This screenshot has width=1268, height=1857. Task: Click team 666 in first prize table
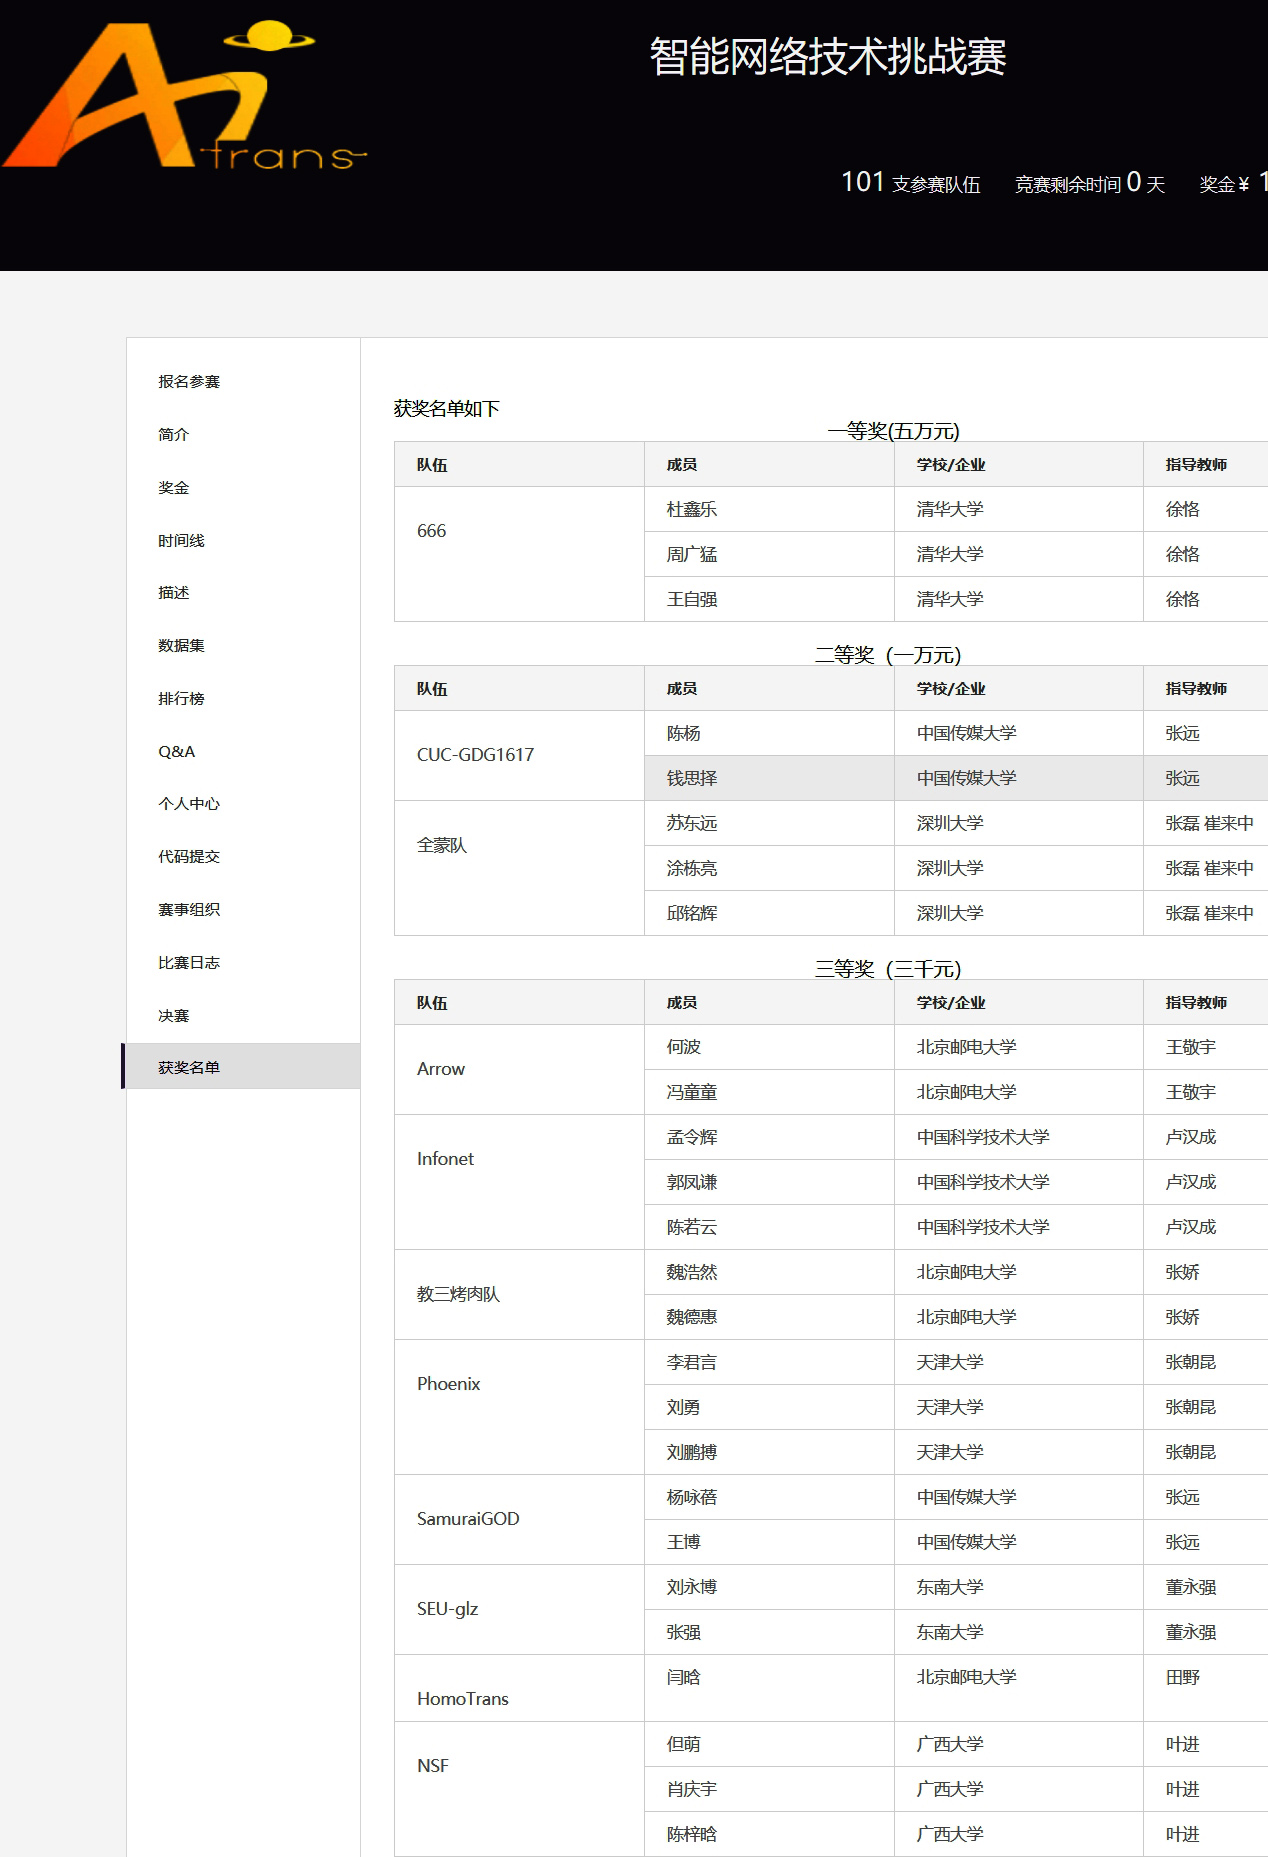(432, 531)
